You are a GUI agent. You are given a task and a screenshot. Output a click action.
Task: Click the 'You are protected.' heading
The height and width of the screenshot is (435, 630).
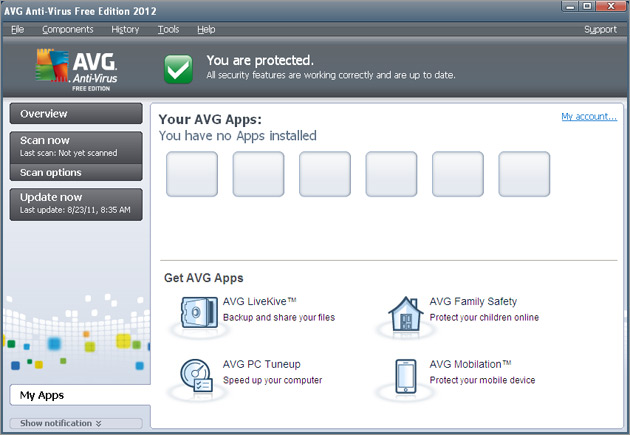click(260, 60)
